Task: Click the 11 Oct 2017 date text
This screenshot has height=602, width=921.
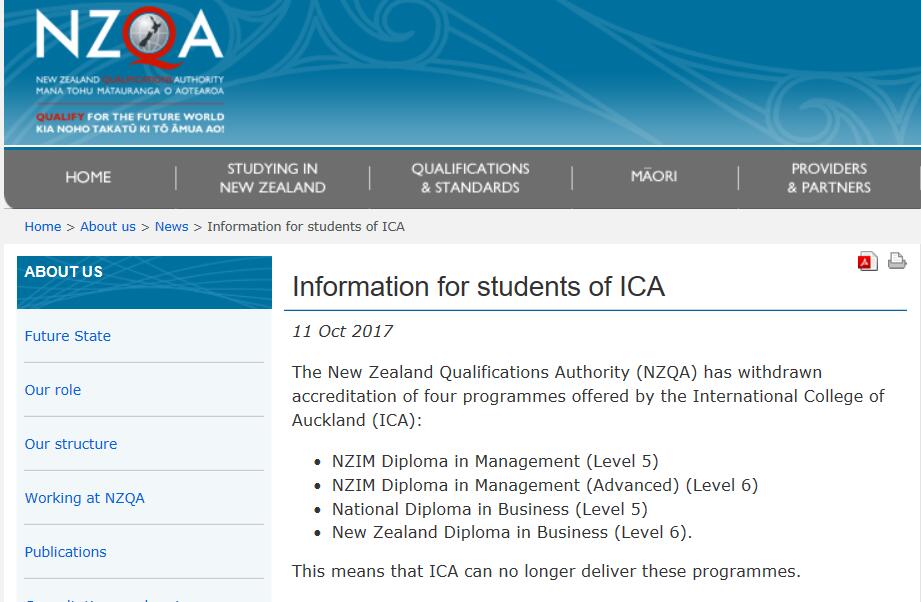Action: [343, 331]
